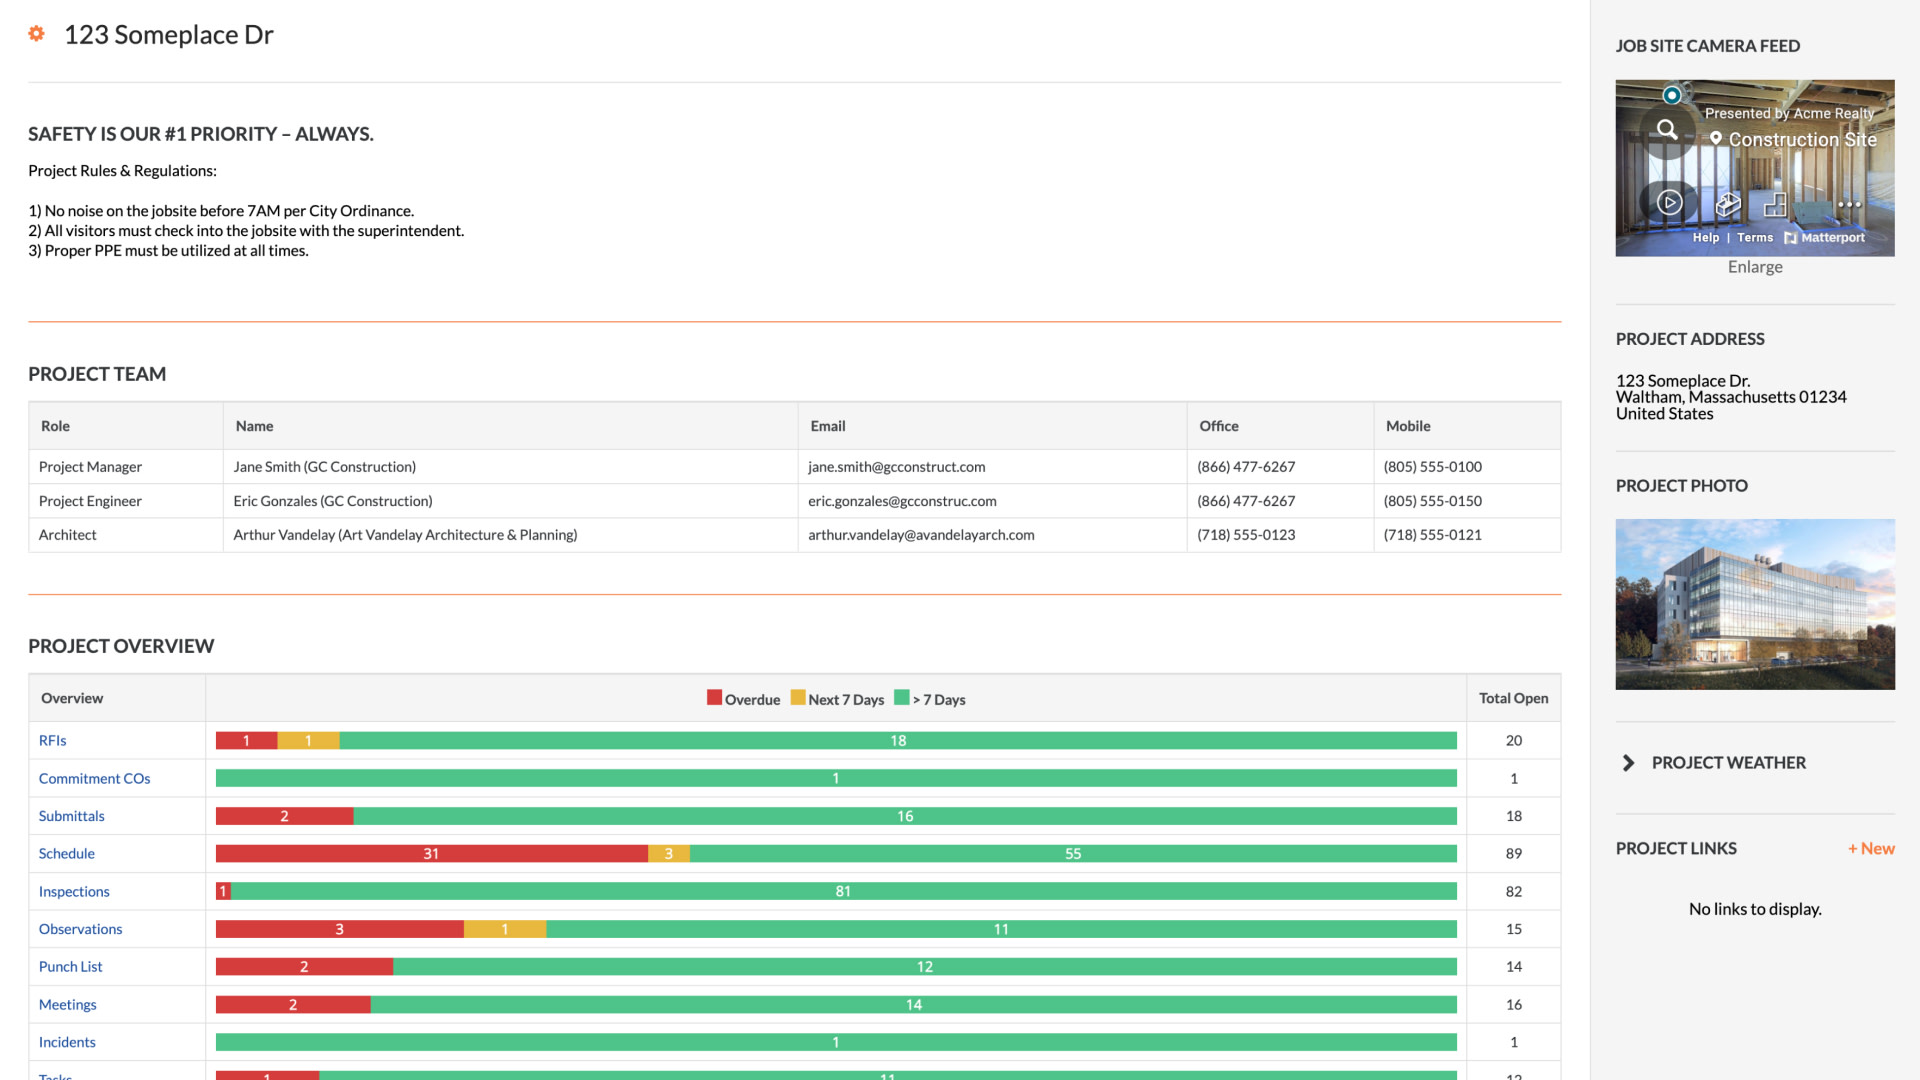The height and width of the screenshot is (1080, 1920).
Task: Open the ellipsis more-options icon in camera feed
Action: [x=1849, y=202]
